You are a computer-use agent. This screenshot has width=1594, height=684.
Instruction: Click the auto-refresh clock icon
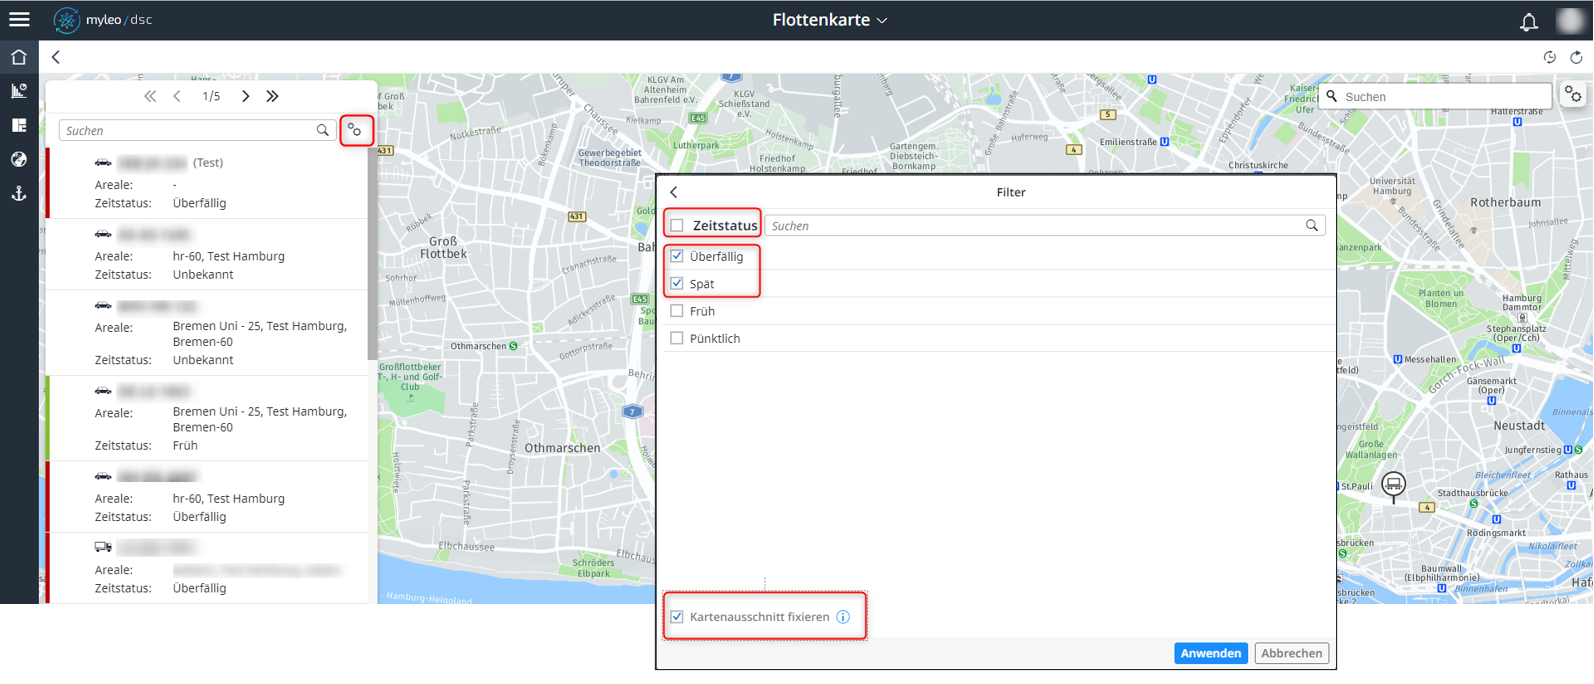pos(1550,57)
